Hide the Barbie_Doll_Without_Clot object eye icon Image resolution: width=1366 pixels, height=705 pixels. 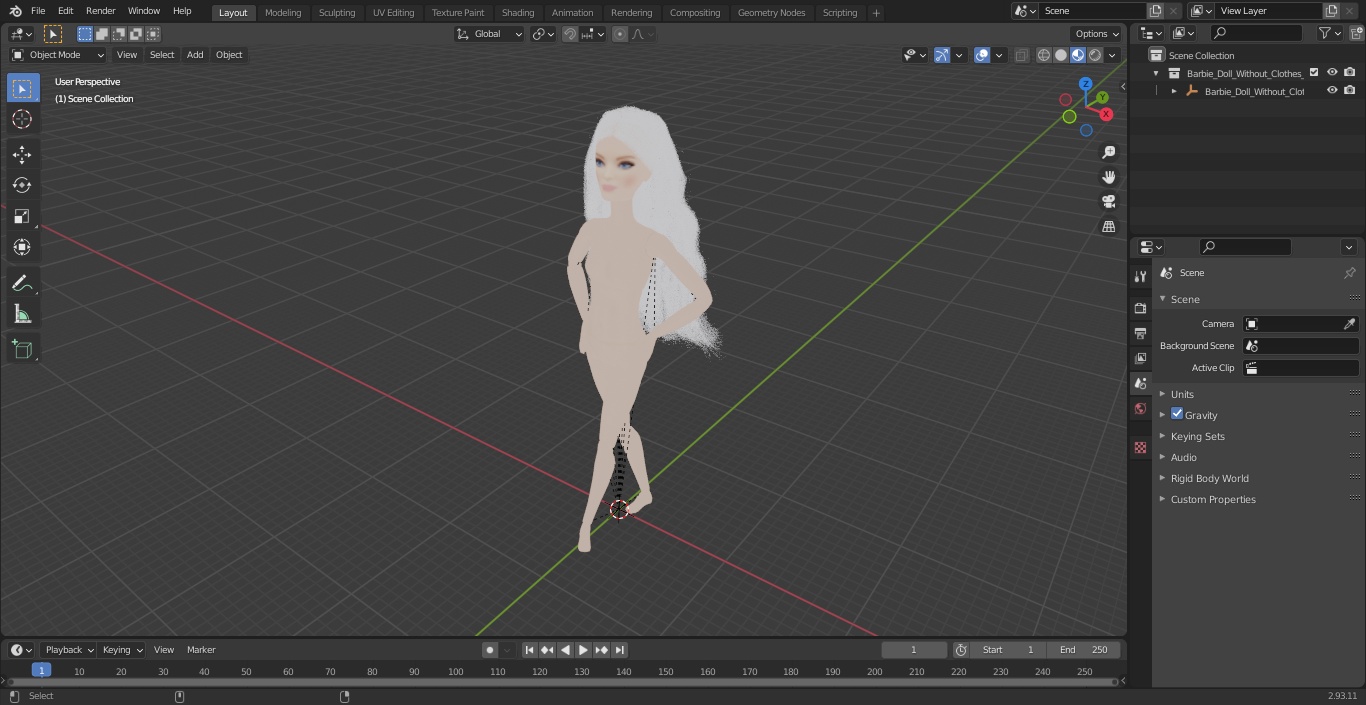(1332, 91)
